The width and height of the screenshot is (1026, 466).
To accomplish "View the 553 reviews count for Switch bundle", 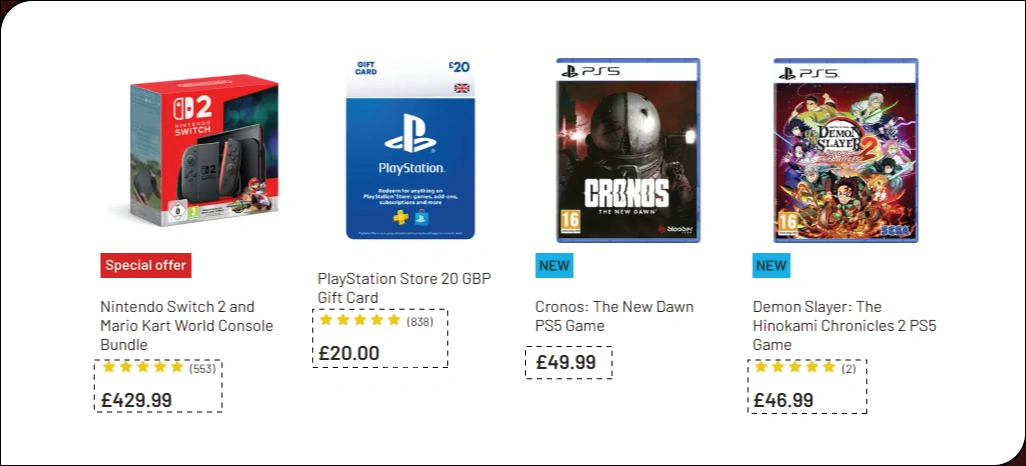I will coord(203,368).
